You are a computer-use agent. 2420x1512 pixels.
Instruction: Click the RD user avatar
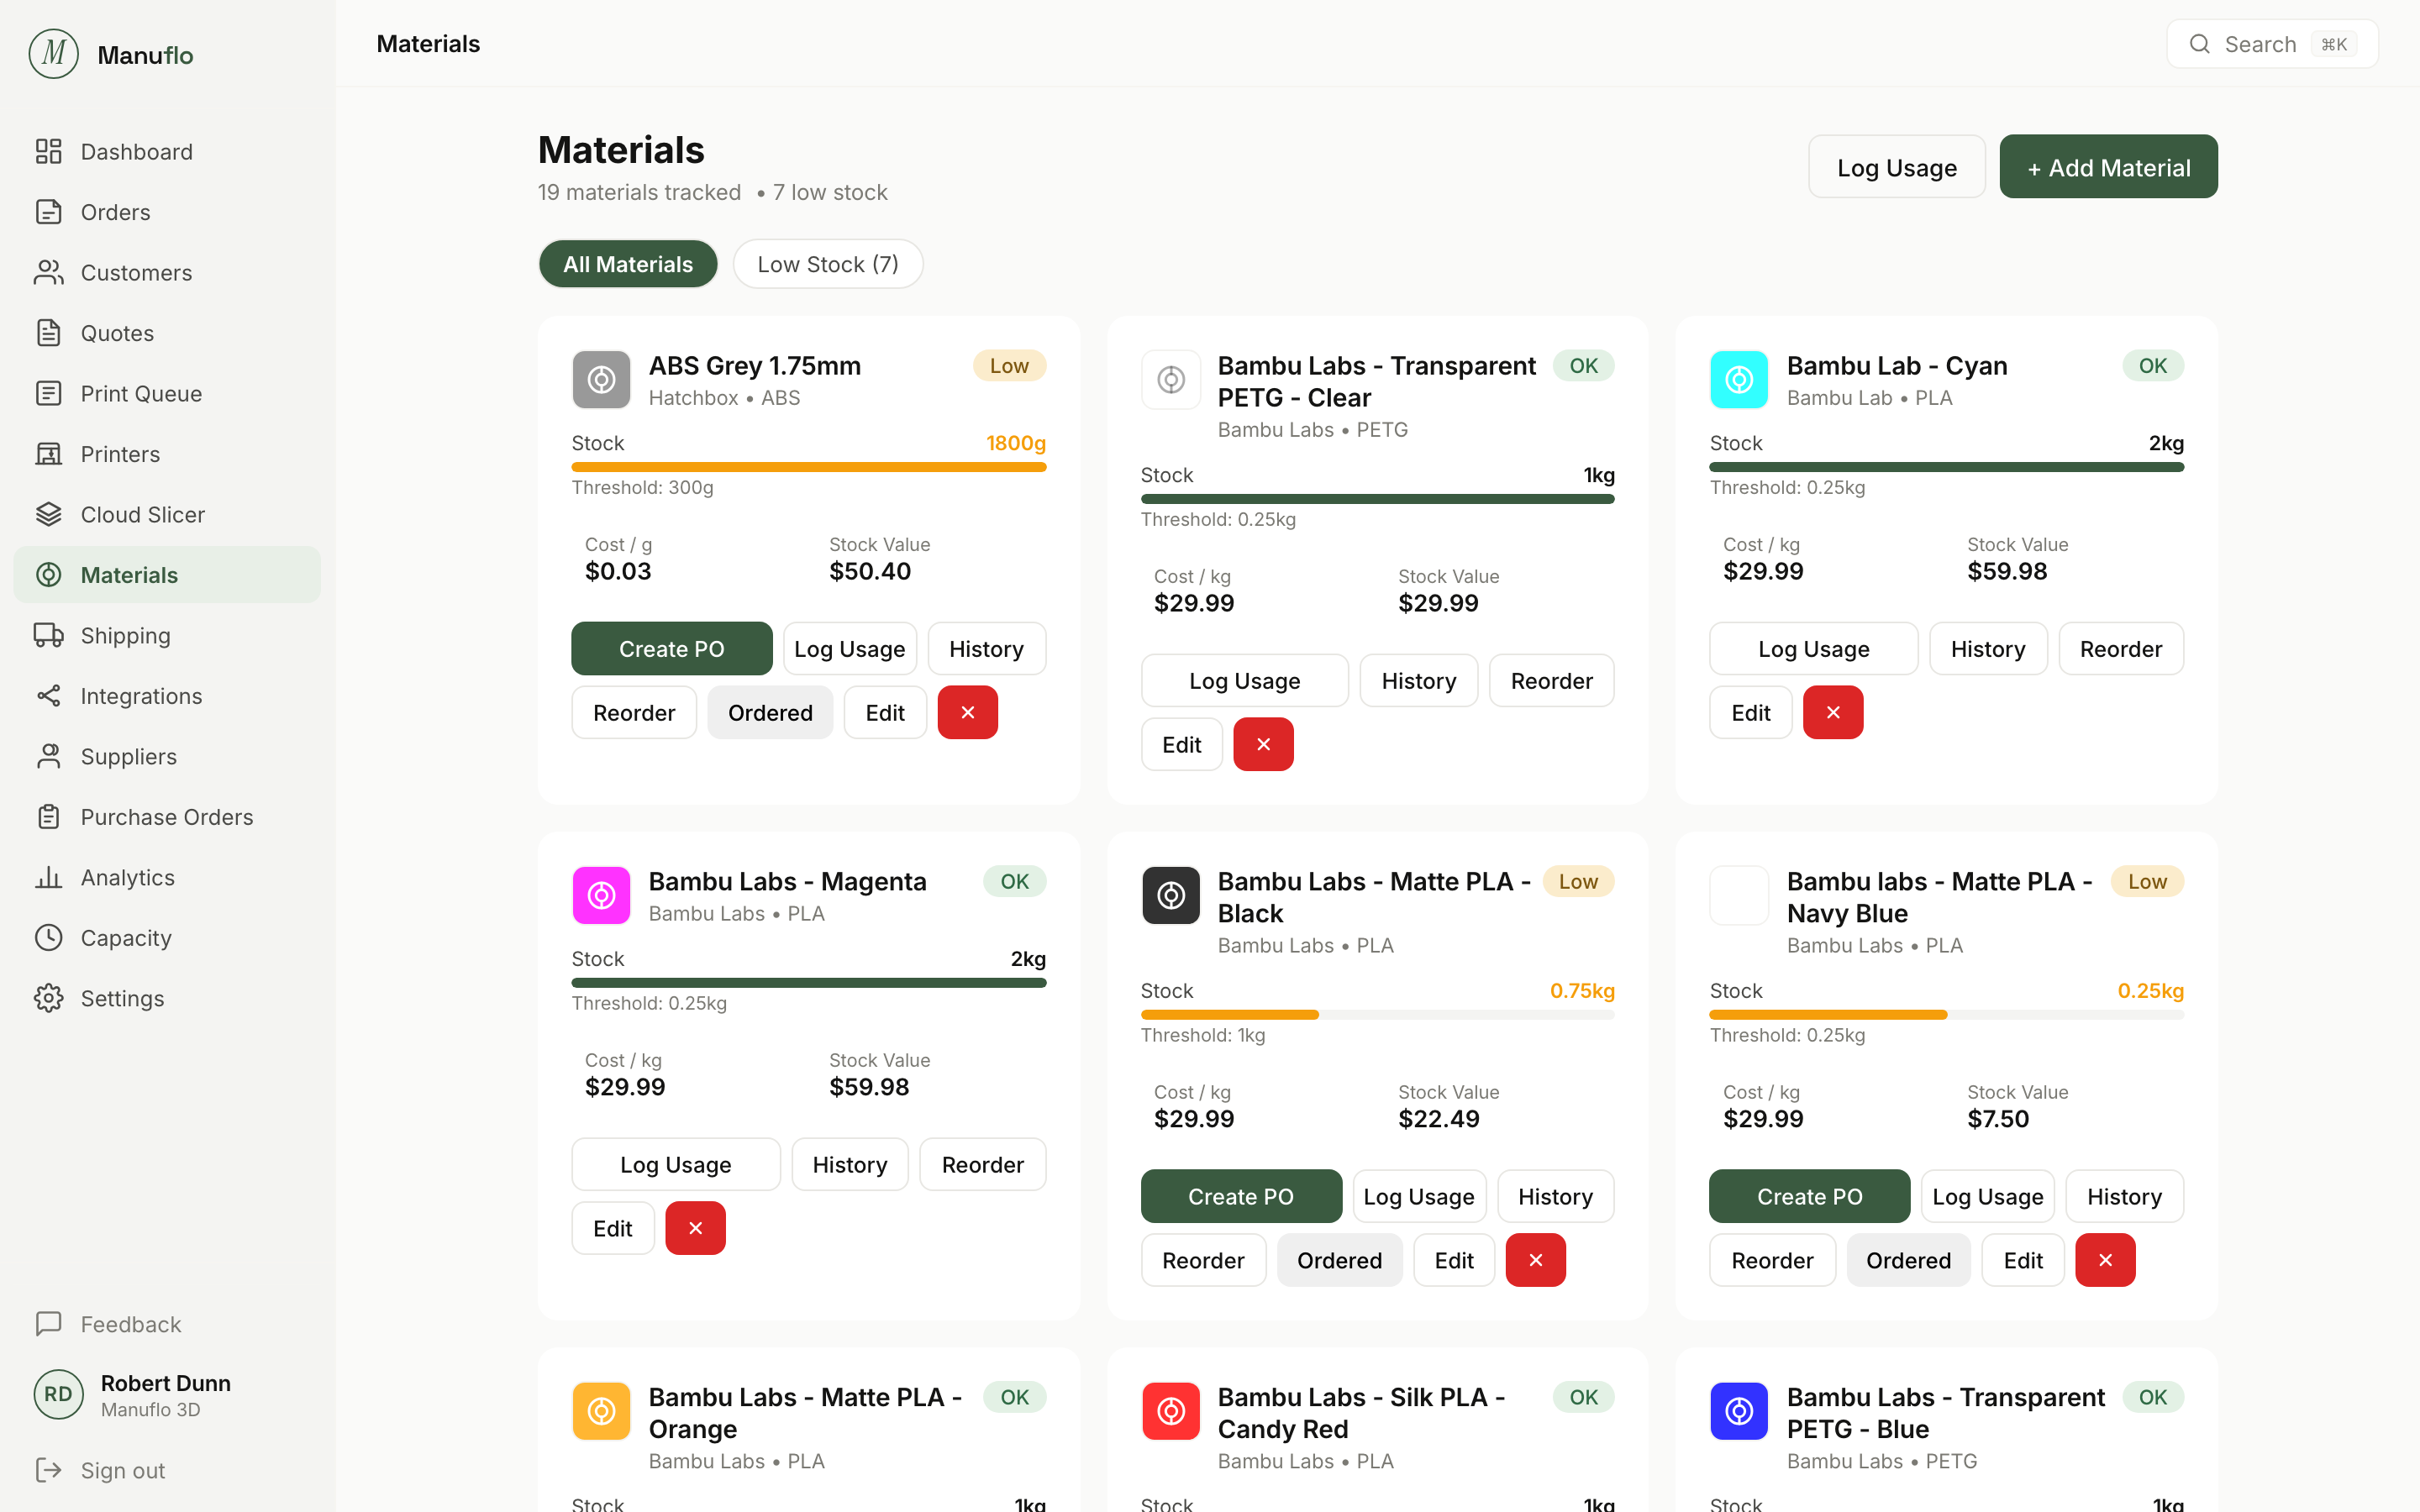click(x=58, y=1395)
